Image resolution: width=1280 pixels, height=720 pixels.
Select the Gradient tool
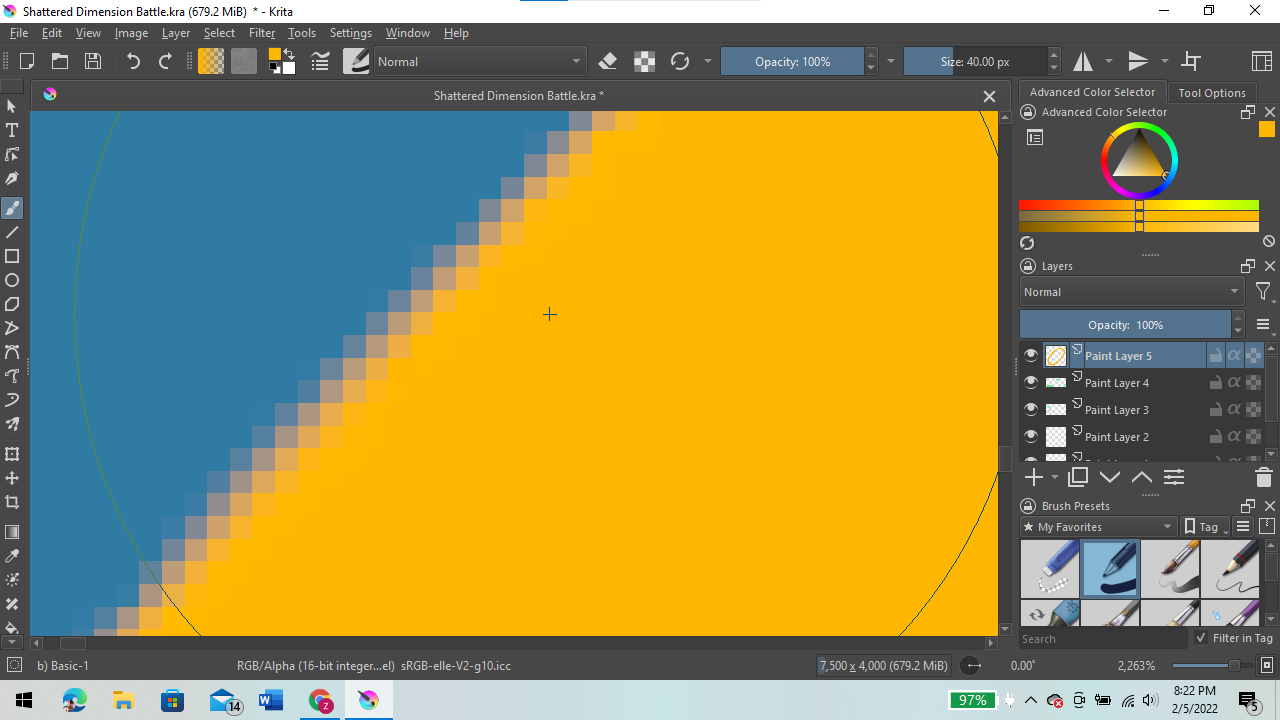click(12, 532)
